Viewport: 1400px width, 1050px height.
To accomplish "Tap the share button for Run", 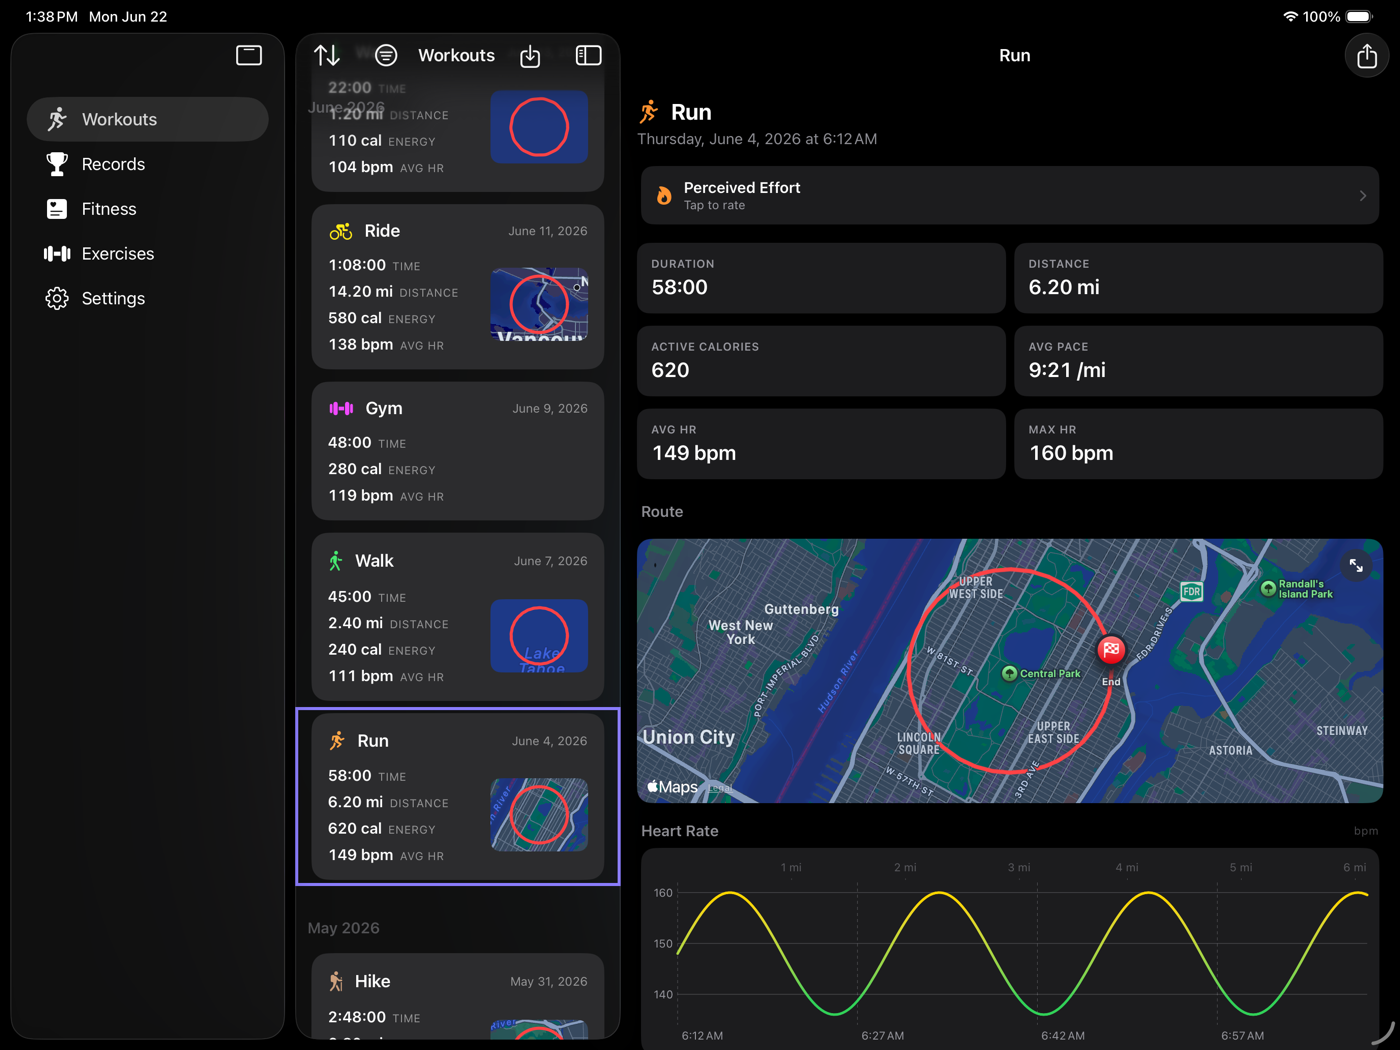I will click(x=1367, y=56).
